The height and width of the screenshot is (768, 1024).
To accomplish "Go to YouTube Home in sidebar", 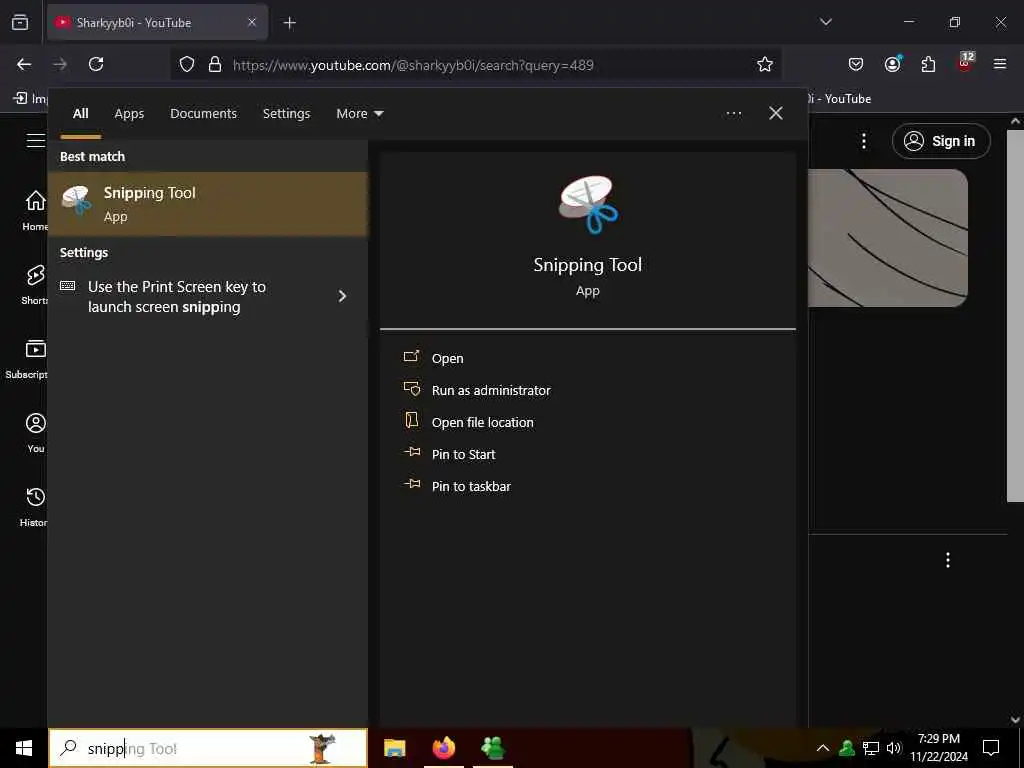I will pyautogui.click(x=35, y=212).
